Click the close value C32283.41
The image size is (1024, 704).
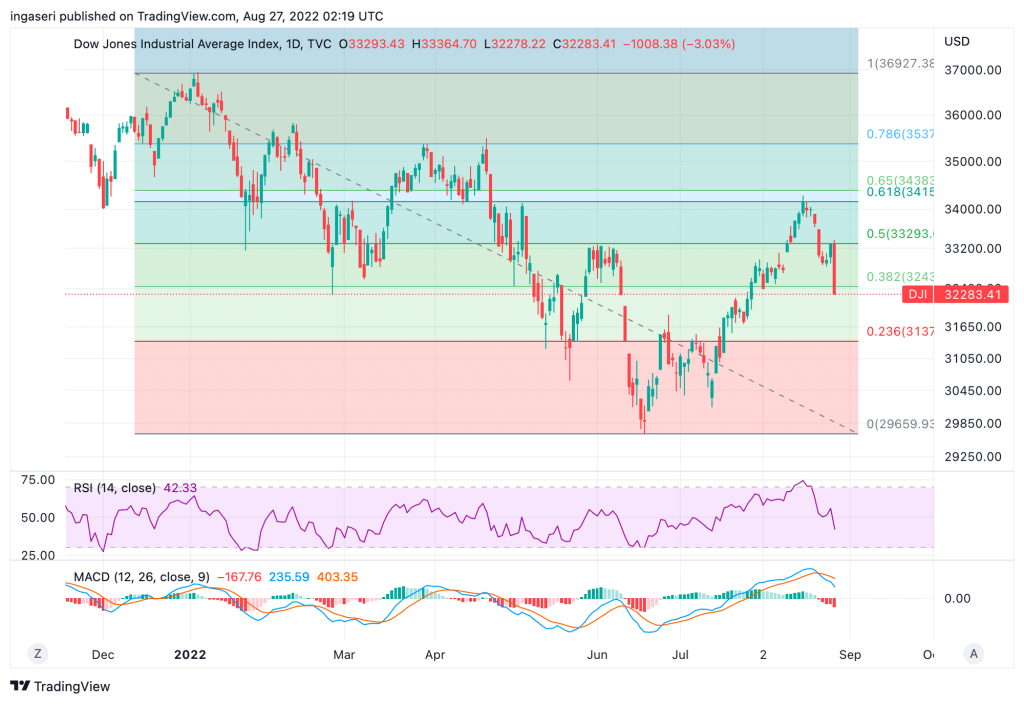coord(584,44)
